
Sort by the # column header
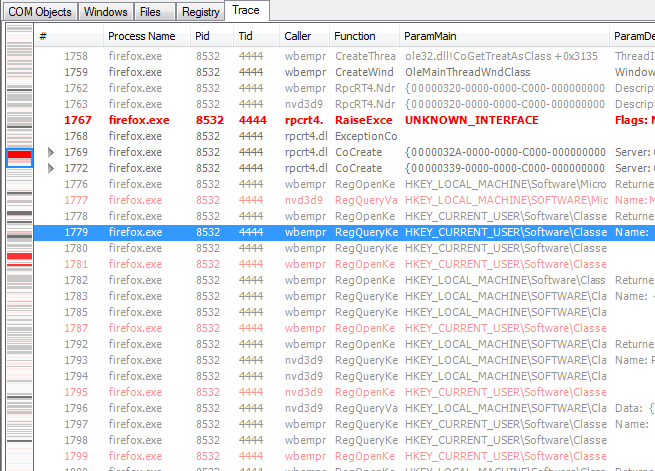(x=69, y=36)
